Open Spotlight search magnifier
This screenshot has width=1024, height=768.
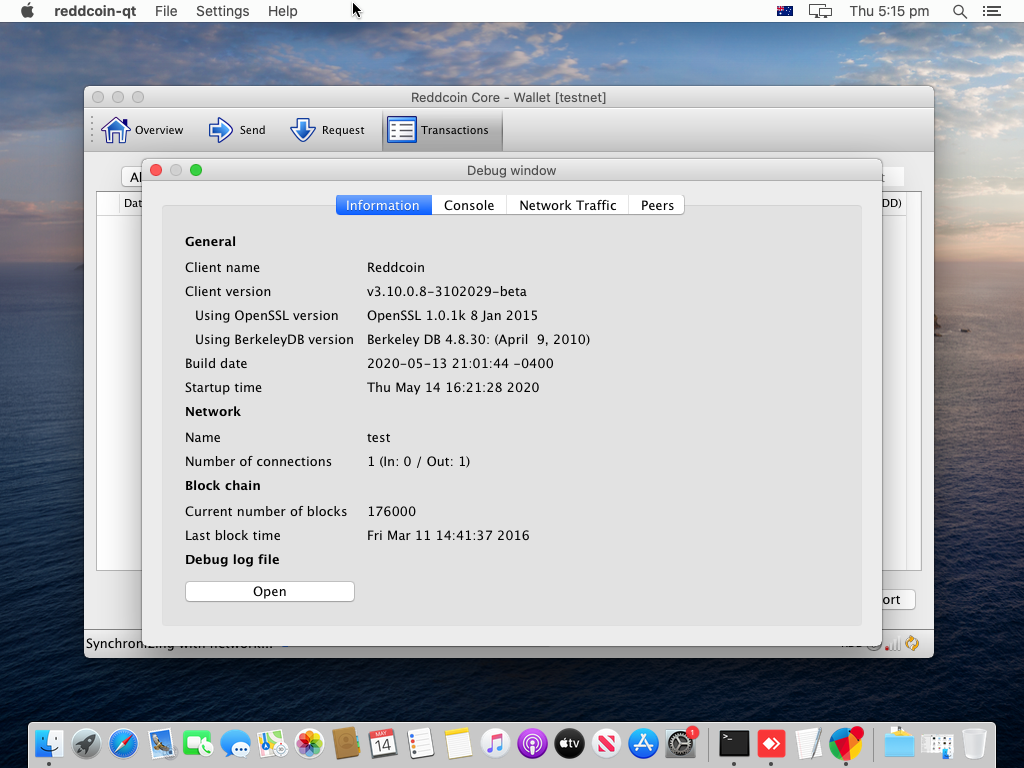pos(959,11)
